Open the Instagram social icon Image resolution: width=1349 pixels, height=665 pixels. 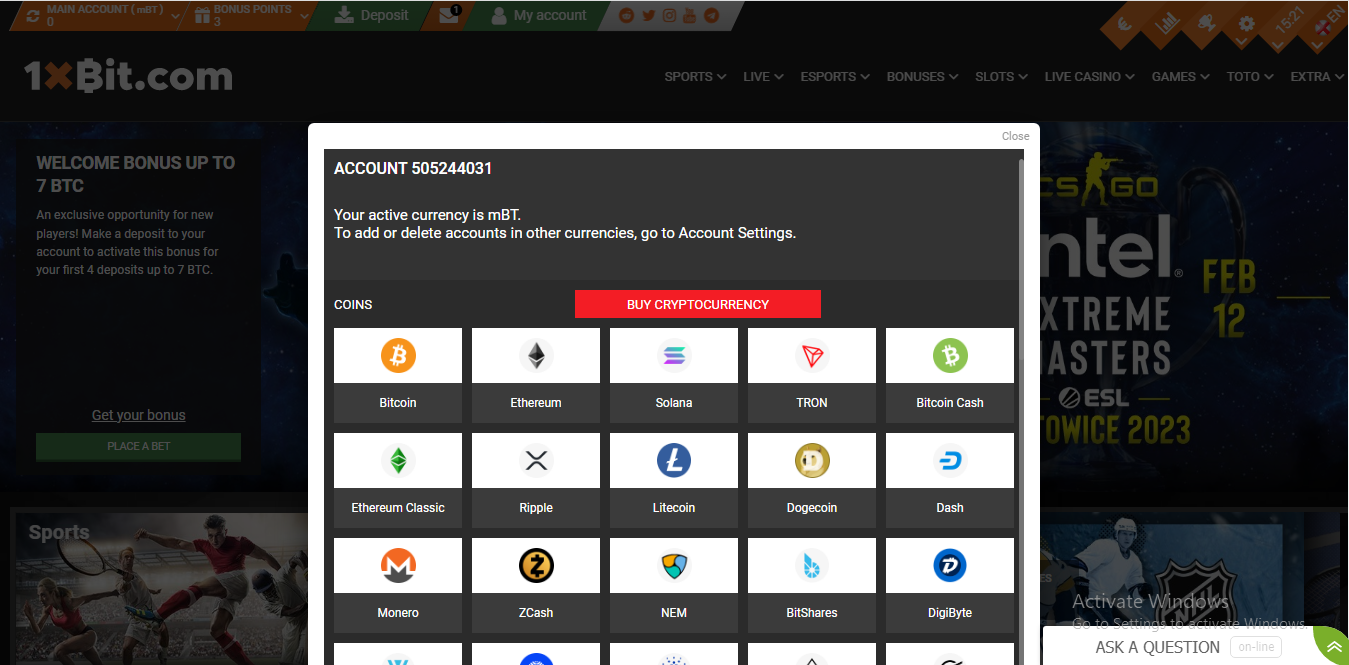pos(671,16)
